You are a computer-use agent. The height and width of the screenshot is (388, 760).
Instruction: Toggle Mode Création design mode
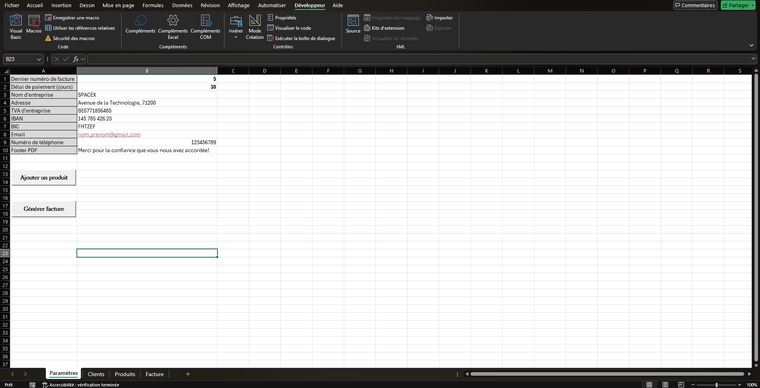pos(254,27)
